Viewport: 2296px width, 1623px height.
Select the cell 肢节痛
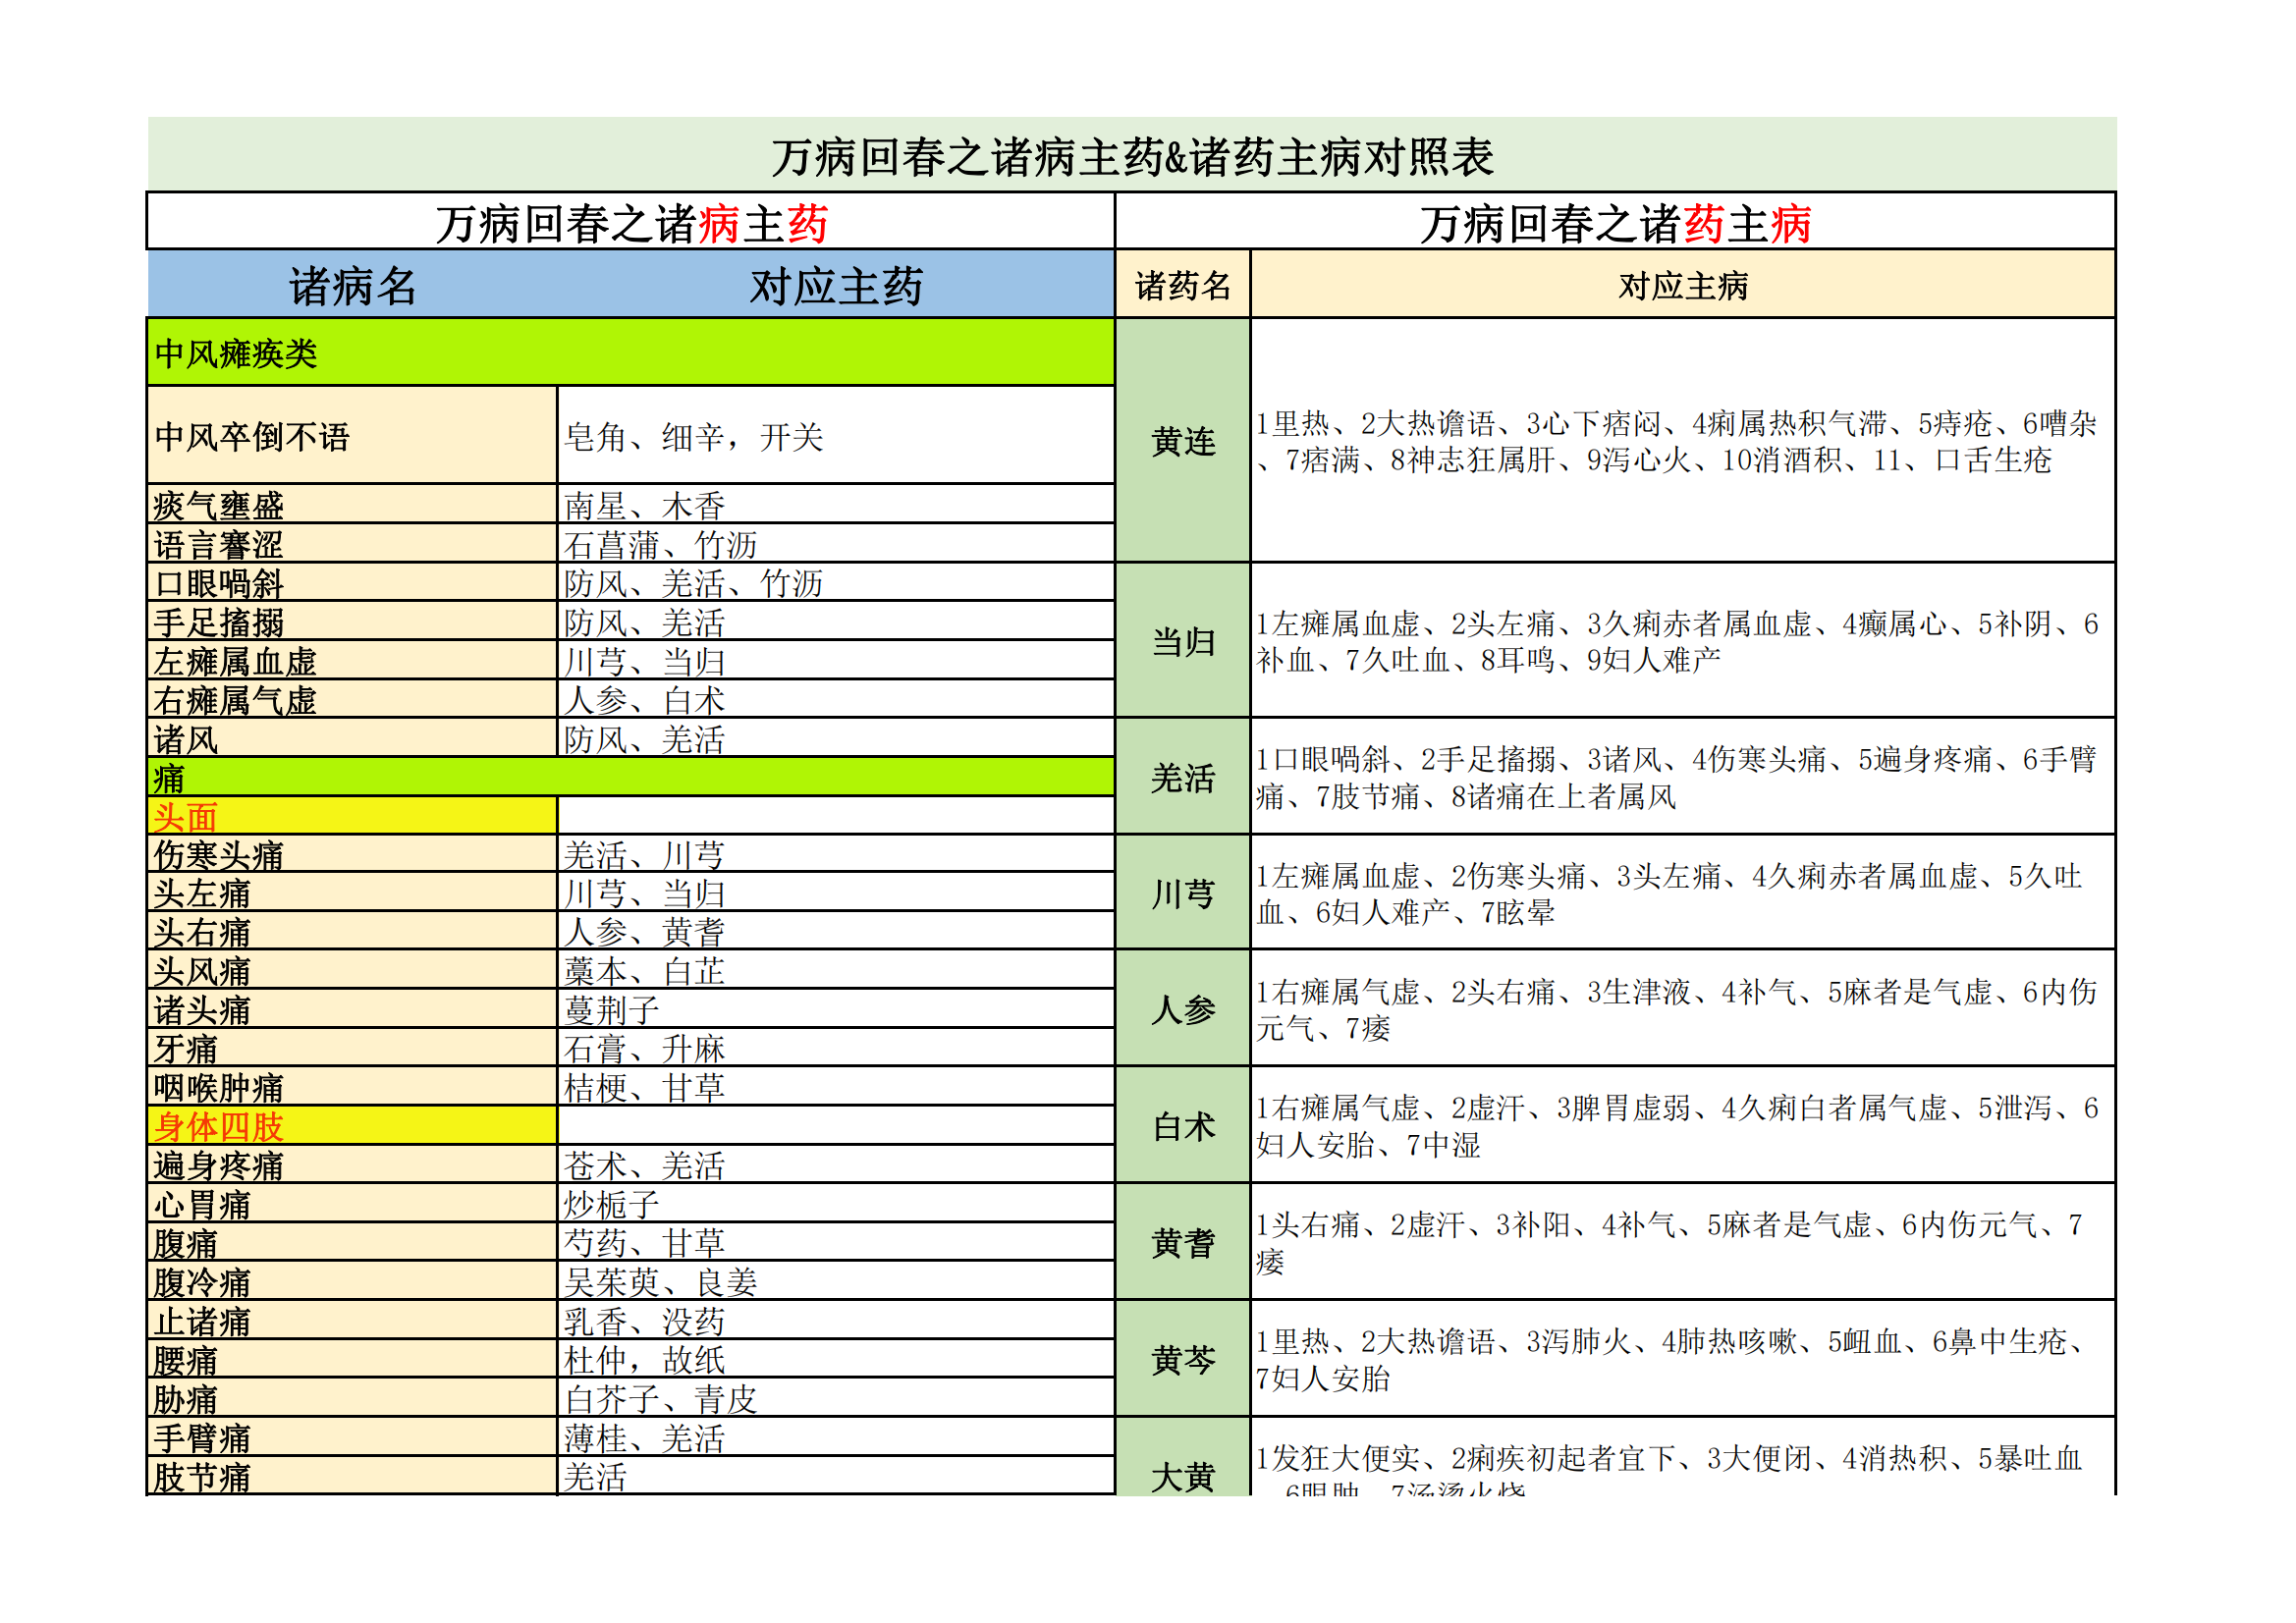pyautogui.click(x=352, y=1476)
